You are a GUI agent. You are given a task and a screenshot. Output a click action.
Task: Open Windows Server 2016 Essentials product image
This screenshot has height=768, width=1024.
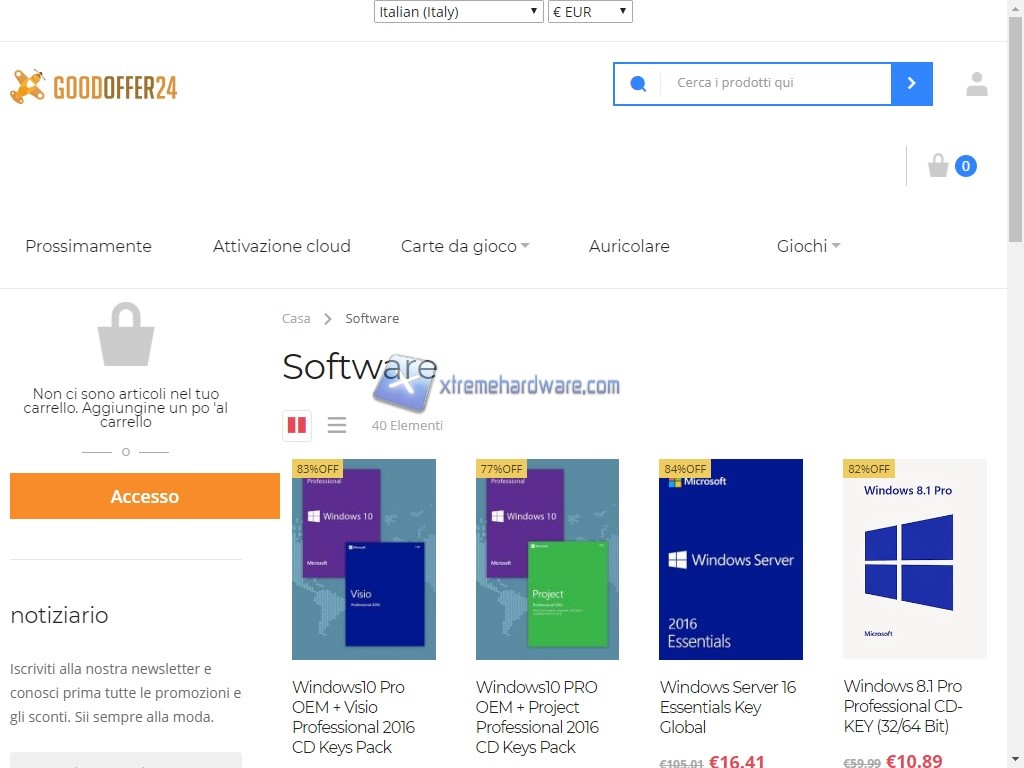[731, 559]
